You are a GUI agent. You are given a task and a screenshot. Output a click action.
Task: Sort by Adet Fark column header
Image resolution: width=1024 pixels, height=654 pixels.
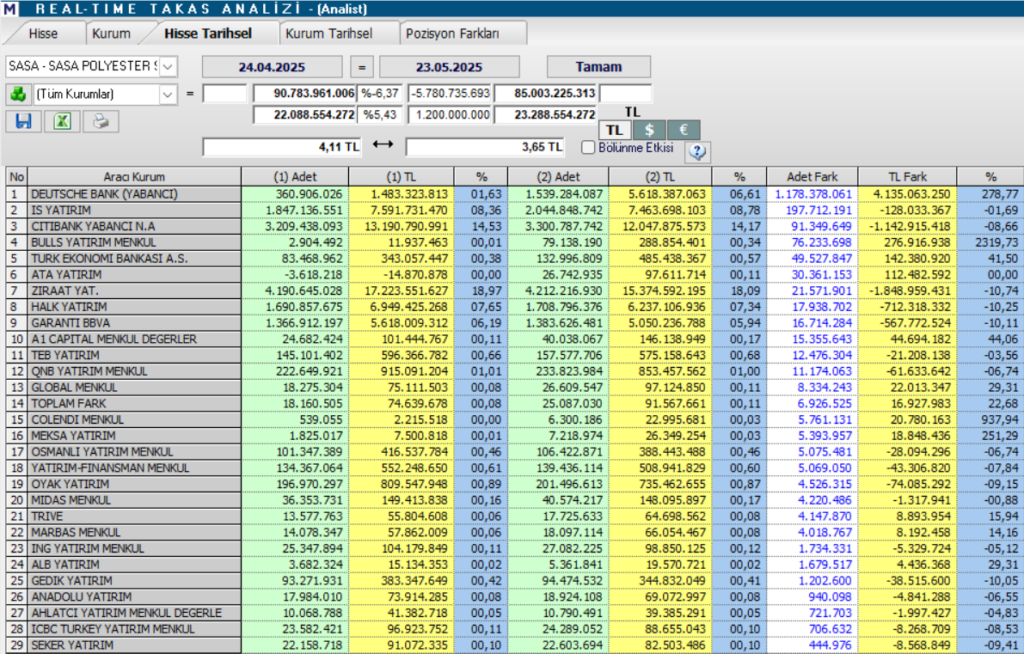[812, 176]
